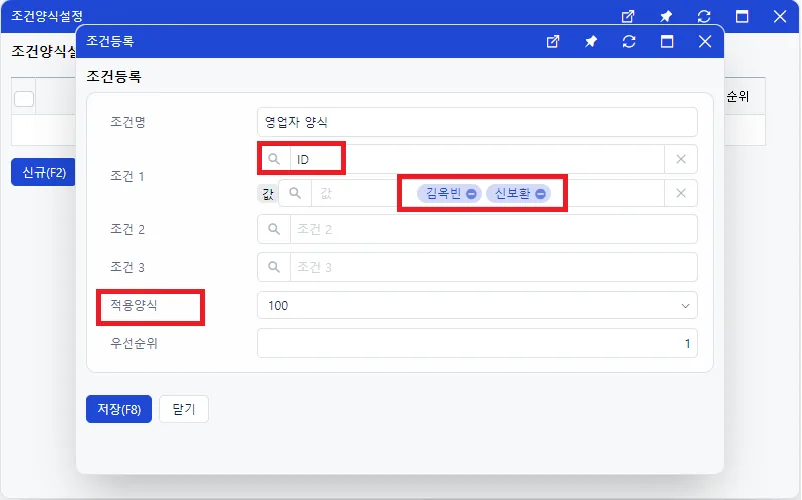Click the search icon in 조건 2 field
Image resolution: width=802 pixels, height=500 pixels.
pyautogui.click(x=274, y=229)
